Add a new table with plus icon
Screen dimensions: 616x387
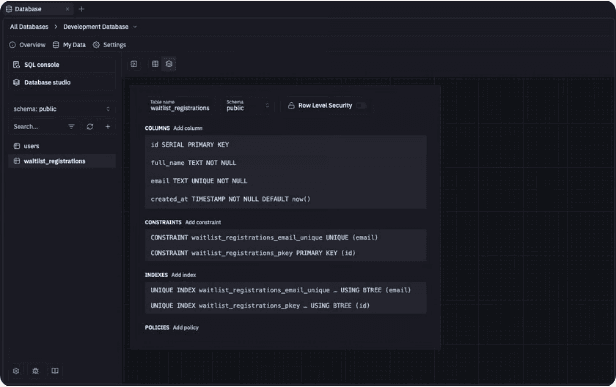point(108,127)
